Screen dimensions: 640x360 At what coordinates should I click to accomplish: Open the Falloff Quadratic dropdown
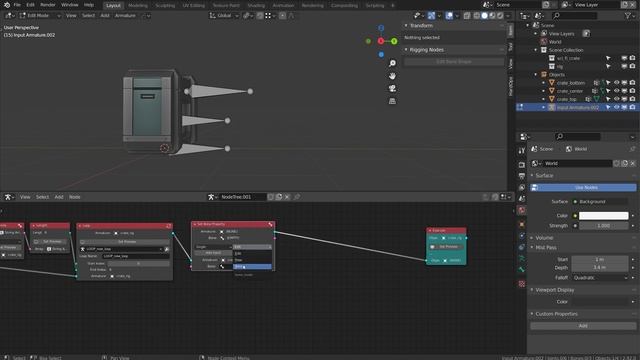tap(600, 278)
